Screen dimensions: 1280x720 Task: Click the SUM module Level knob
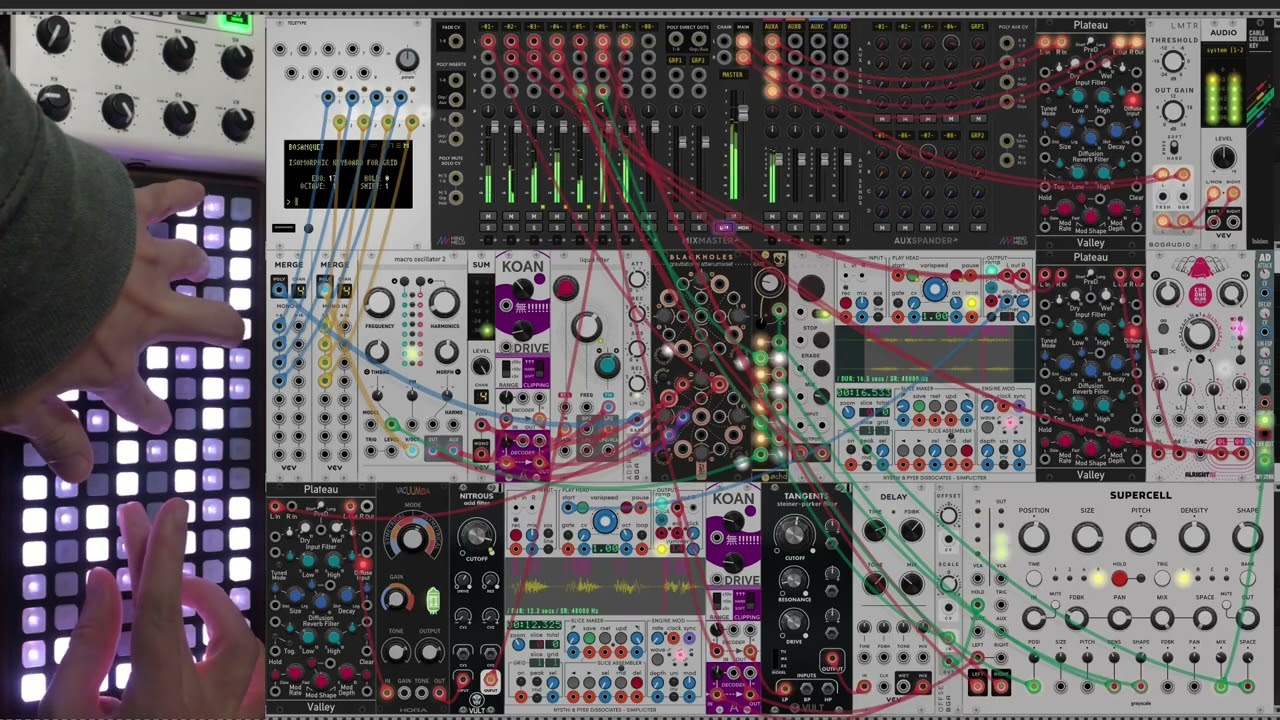pos(481,365)
